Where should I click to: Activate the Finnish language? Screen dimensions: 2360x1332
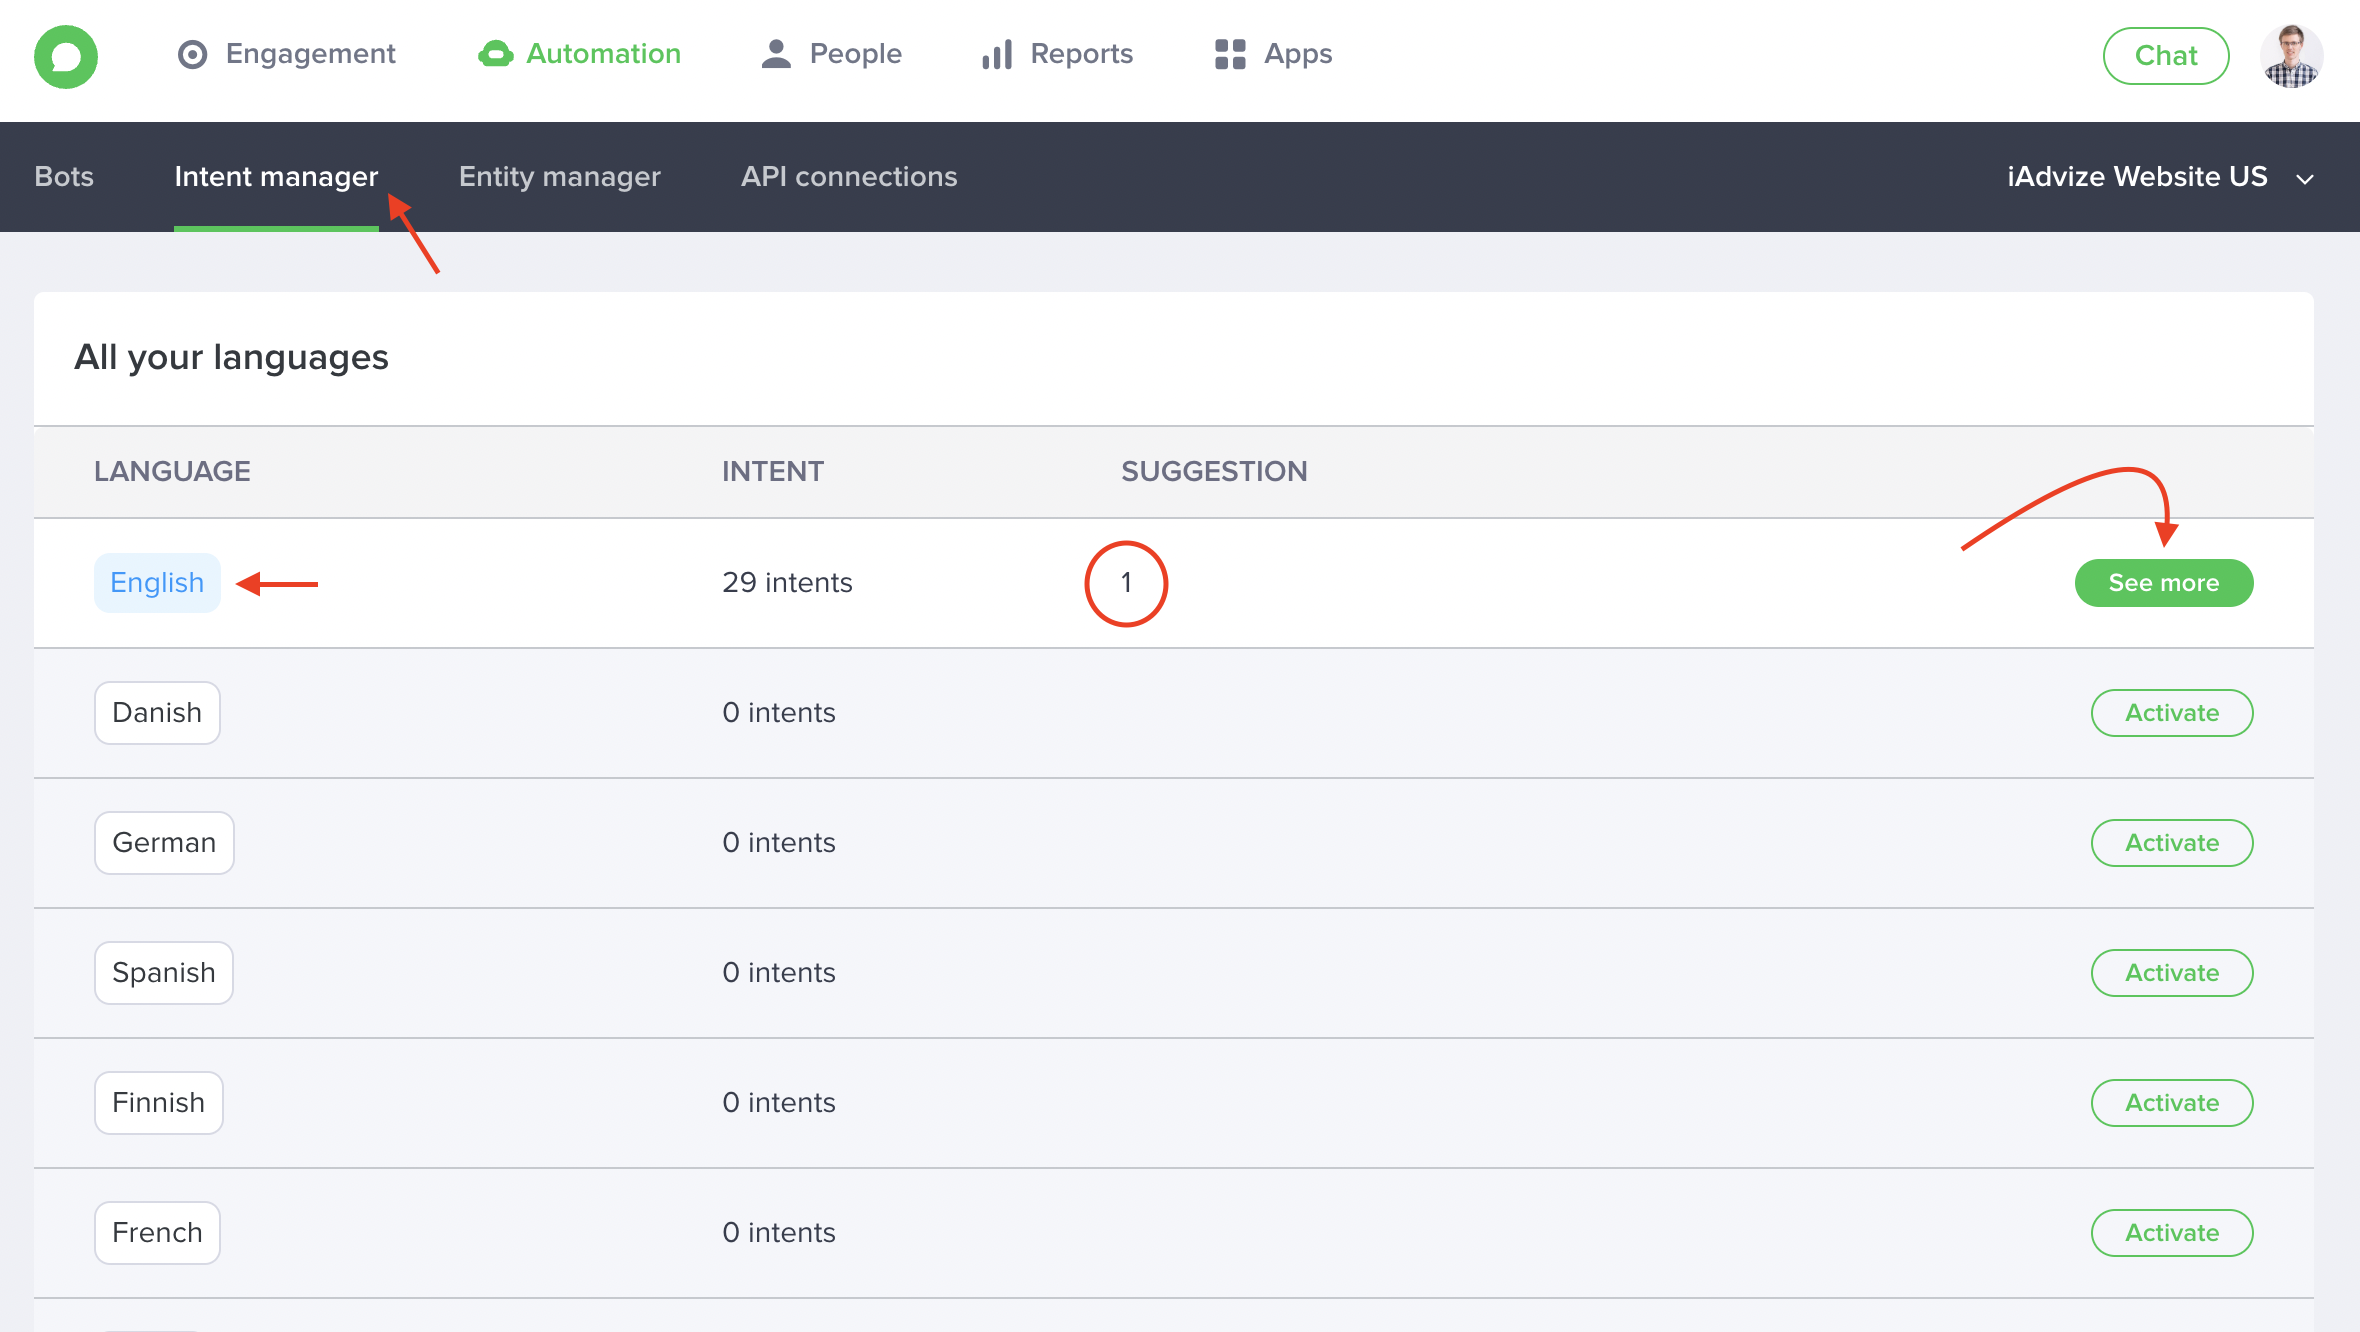[x=2172, y=1103]
